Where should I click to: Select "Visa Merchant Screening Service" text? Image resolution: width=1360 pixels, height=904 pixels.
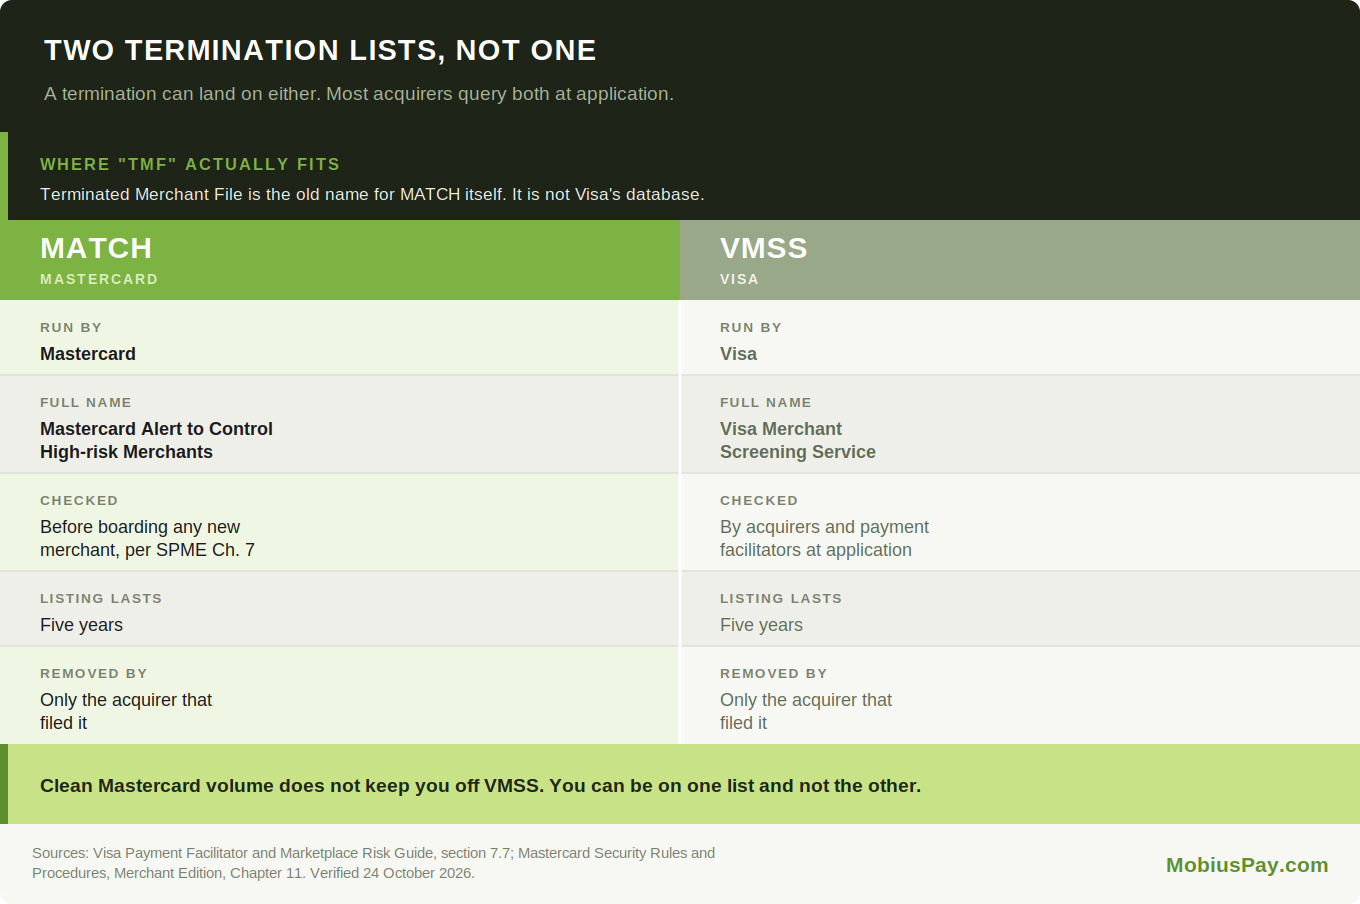point(798,440)
